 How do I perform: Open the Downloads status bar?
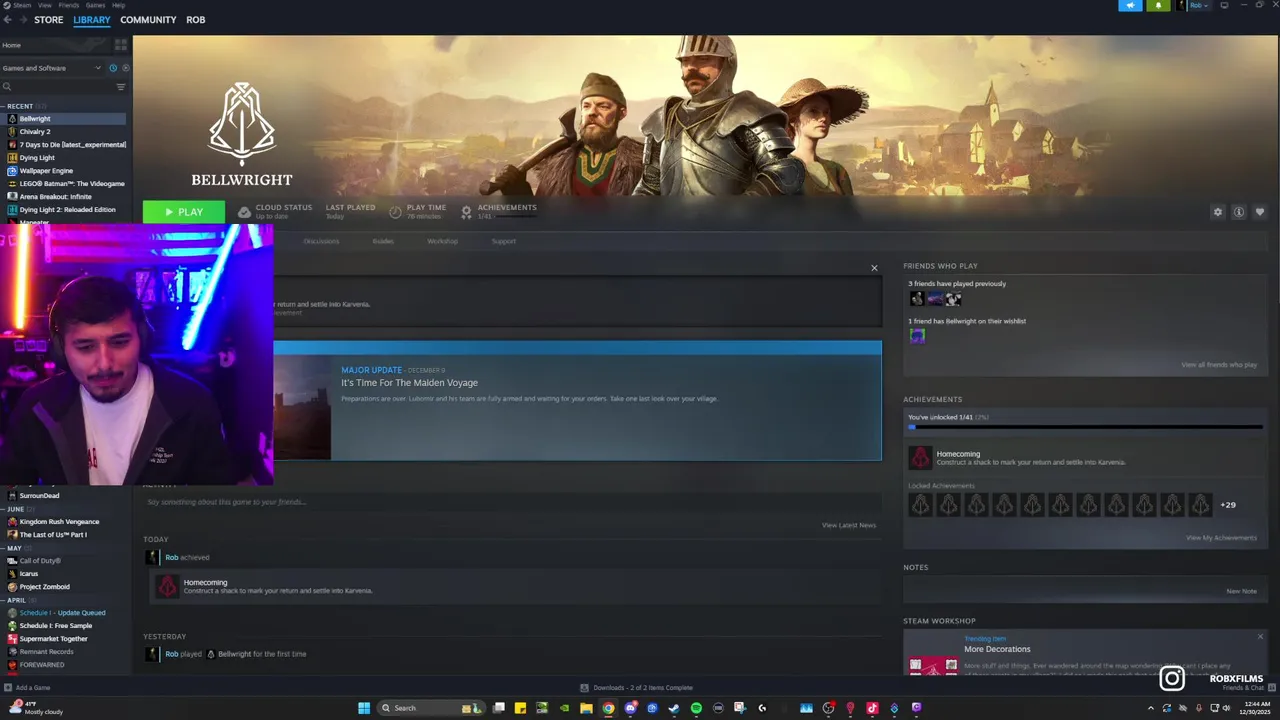[x=637, y=688]
